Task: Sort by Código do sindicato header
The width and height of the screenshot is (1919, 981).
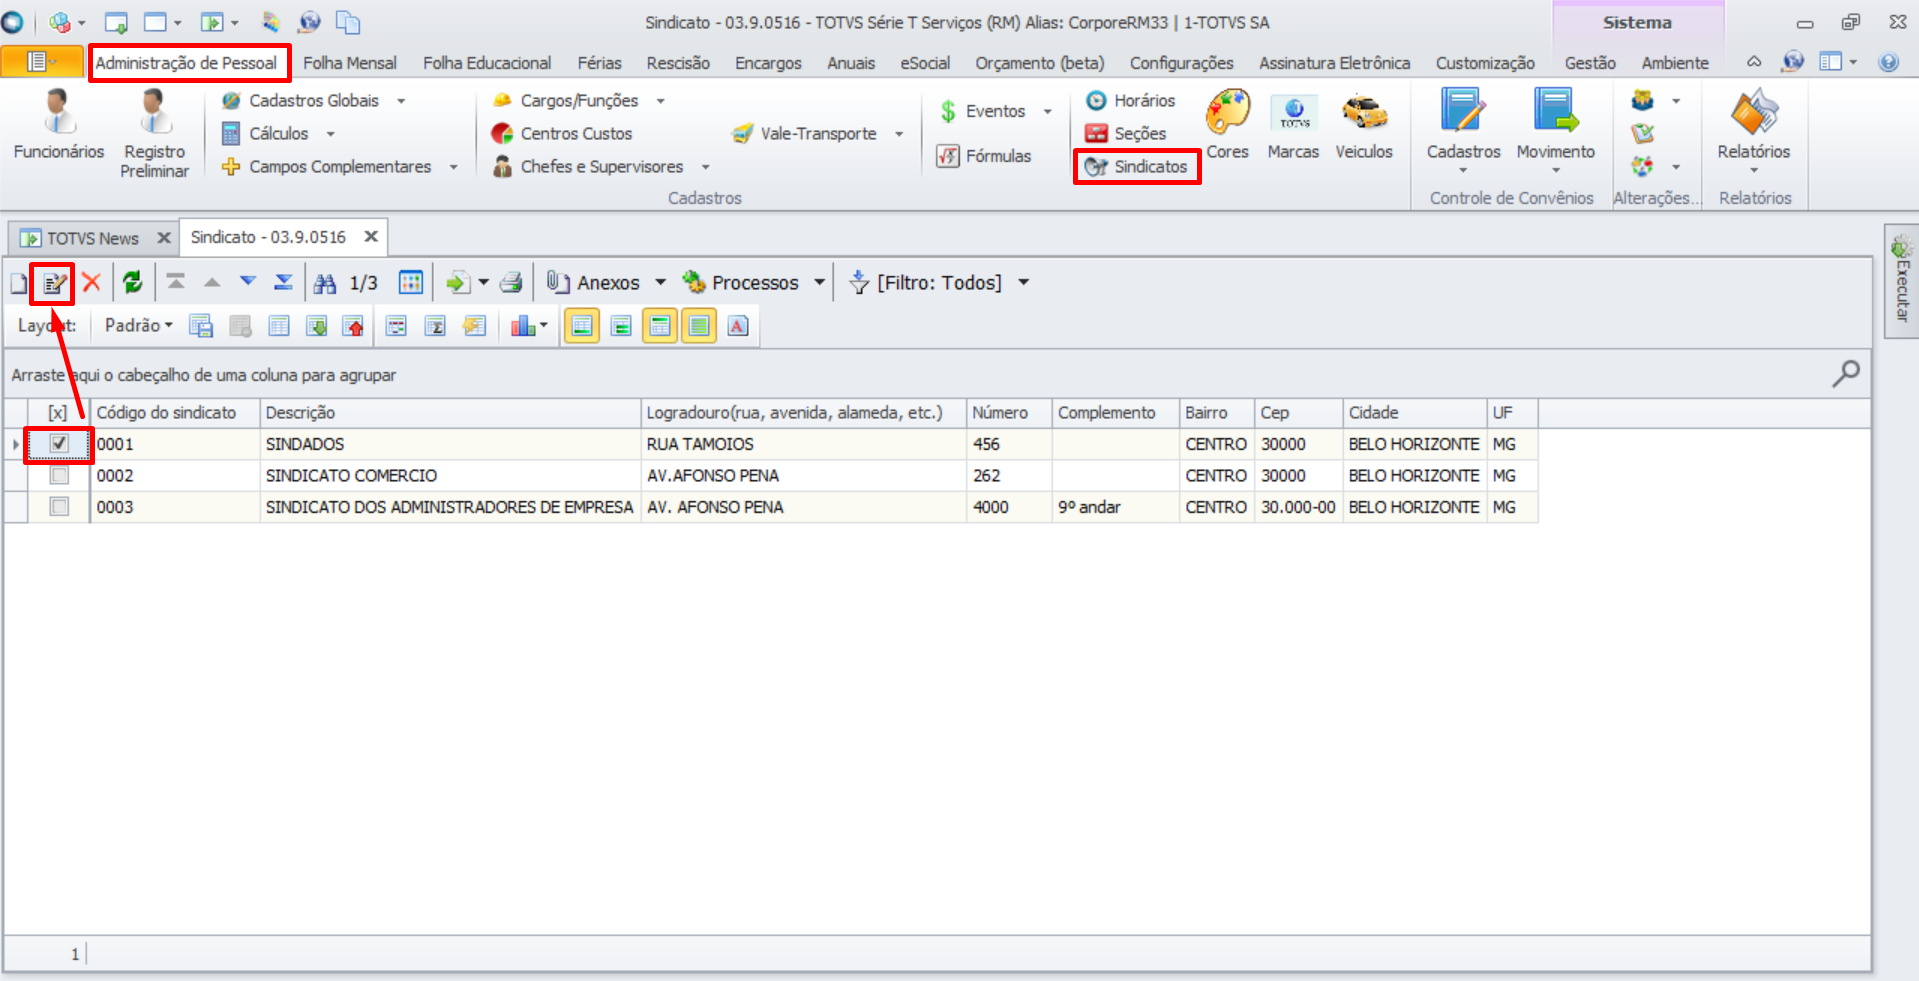Action: tap(175, 412)
